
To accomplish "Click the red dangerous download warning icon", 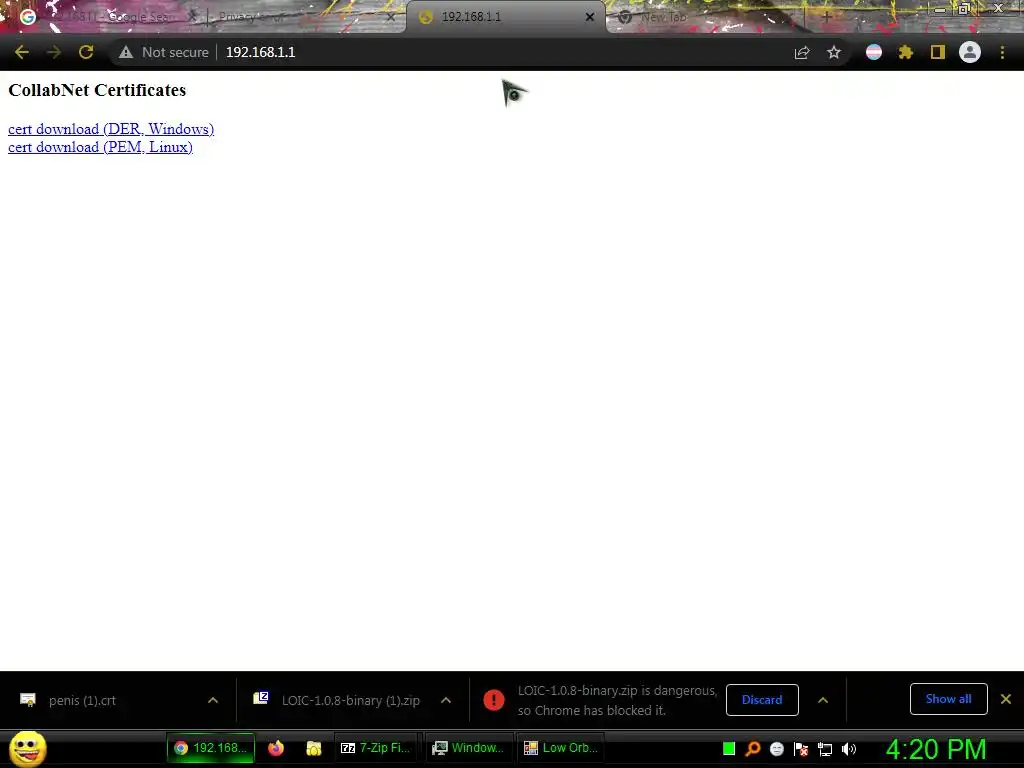I will pyautogui.click(x=494, y=700).
